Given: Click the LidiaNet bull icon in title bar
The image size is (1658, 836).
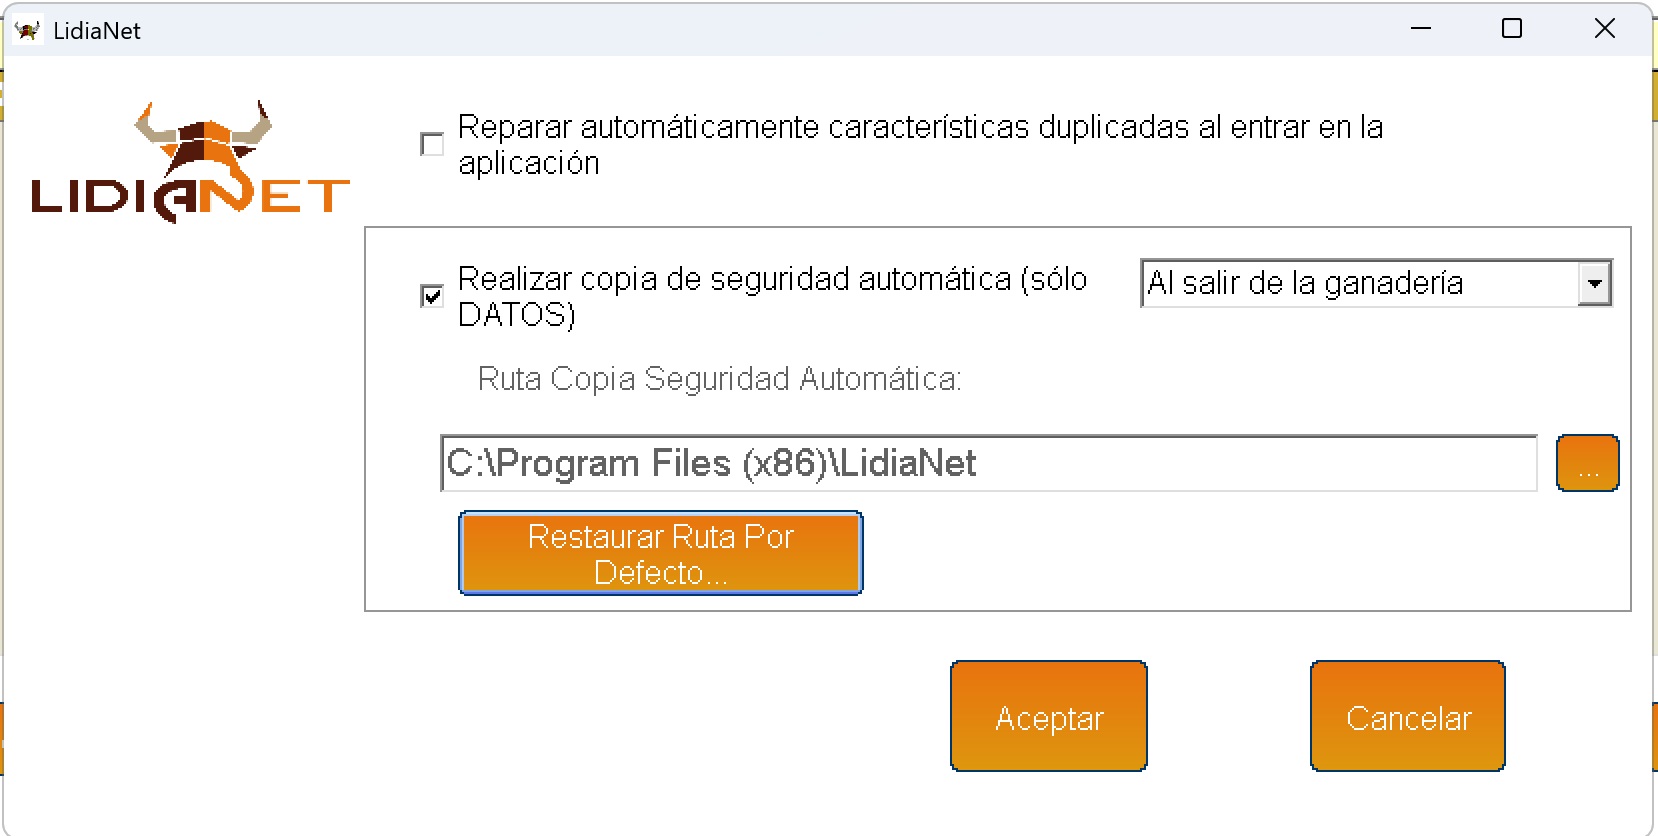Looking at the screenshot, I should (27, 31).
